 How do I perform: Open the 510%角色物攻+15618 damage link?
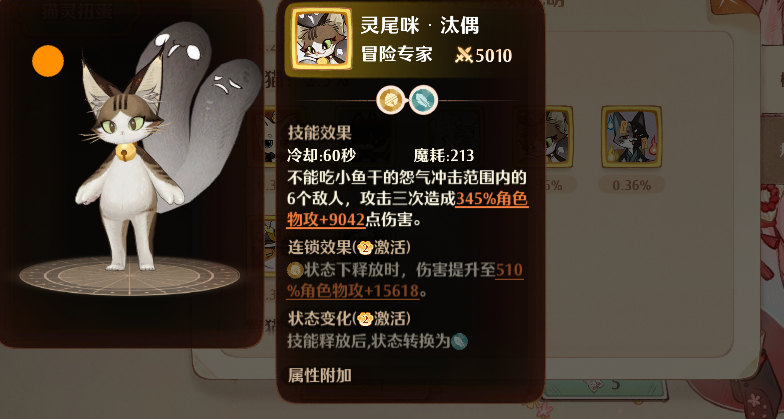(405, 280)
